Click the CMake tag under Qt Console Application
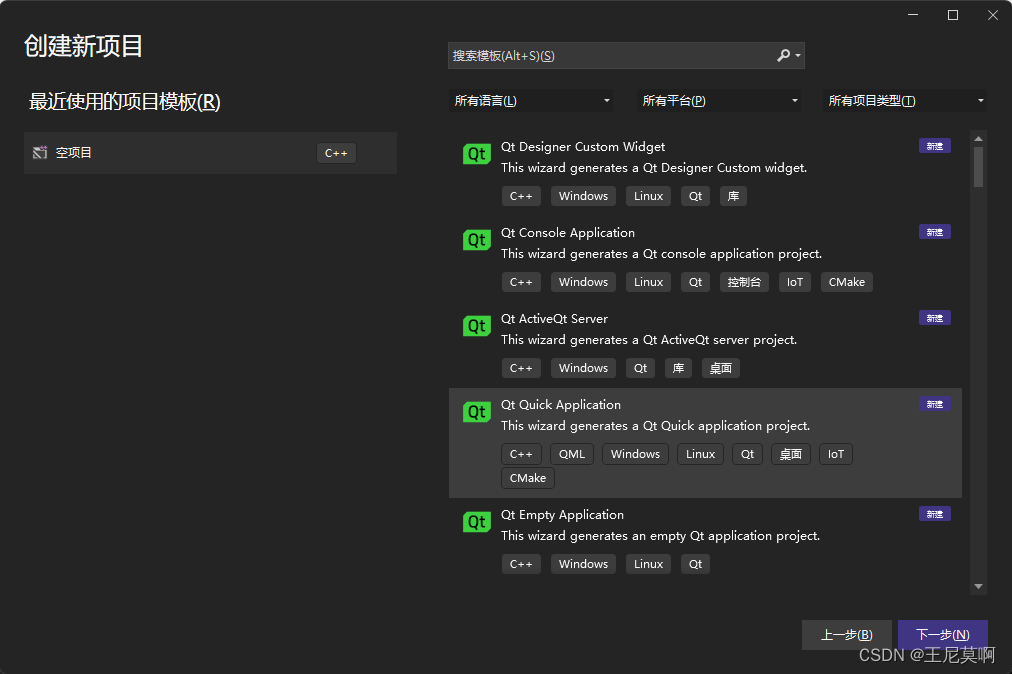The width and height of the screenshot is (1012, 674). coord(847,281)
